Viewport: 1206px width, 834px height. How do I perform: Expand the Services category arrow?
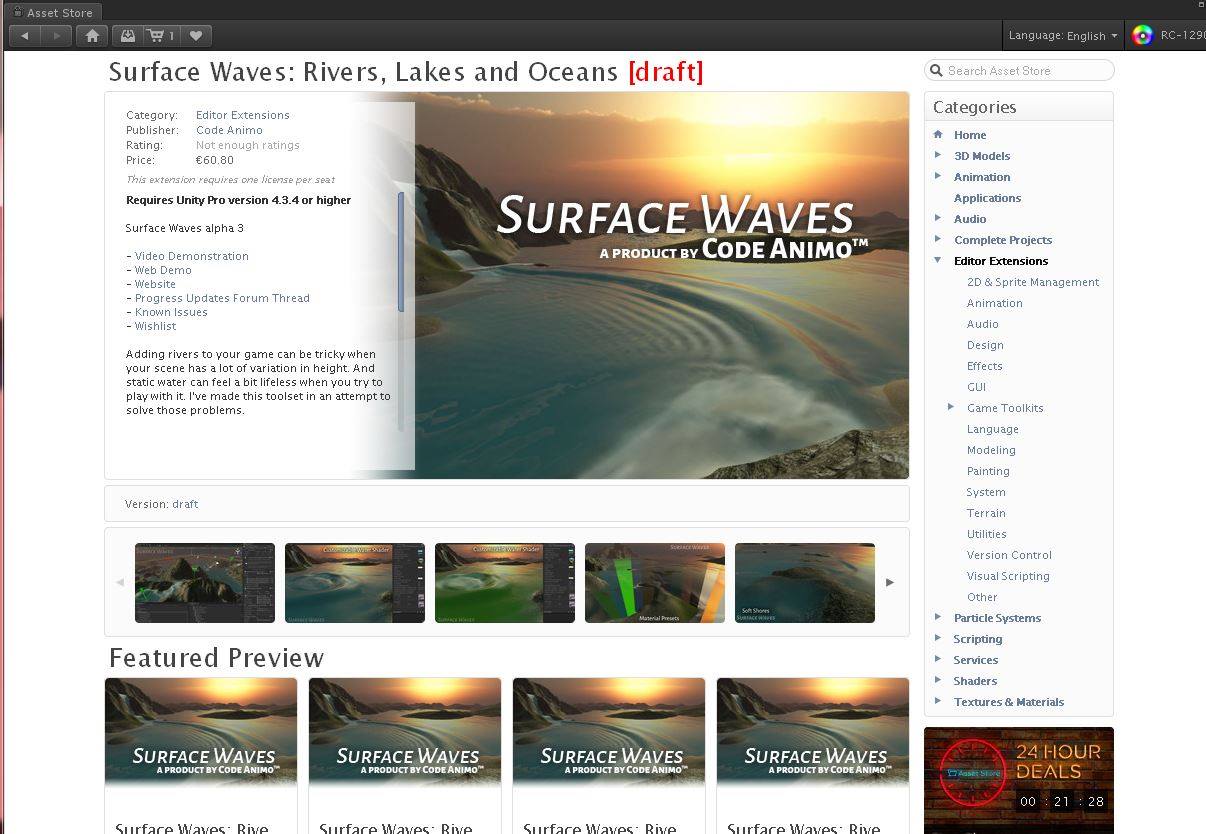[938, 659]
